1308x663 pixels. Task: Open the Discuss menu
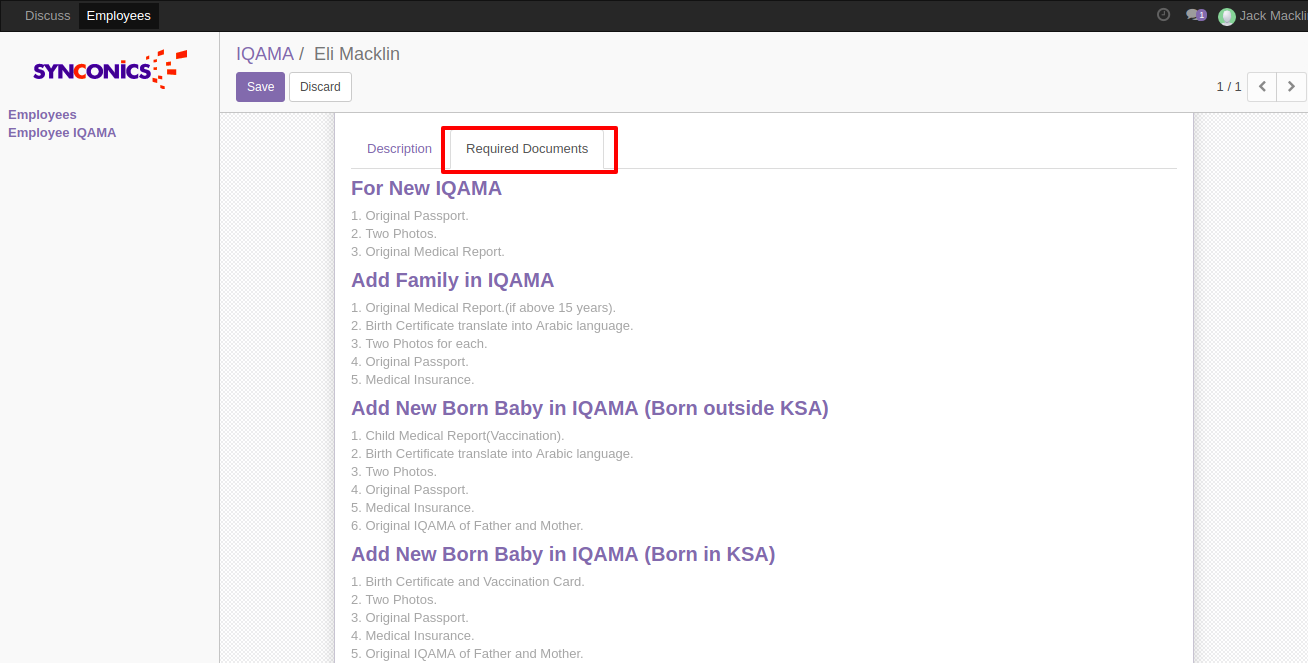tap(47, 16)
